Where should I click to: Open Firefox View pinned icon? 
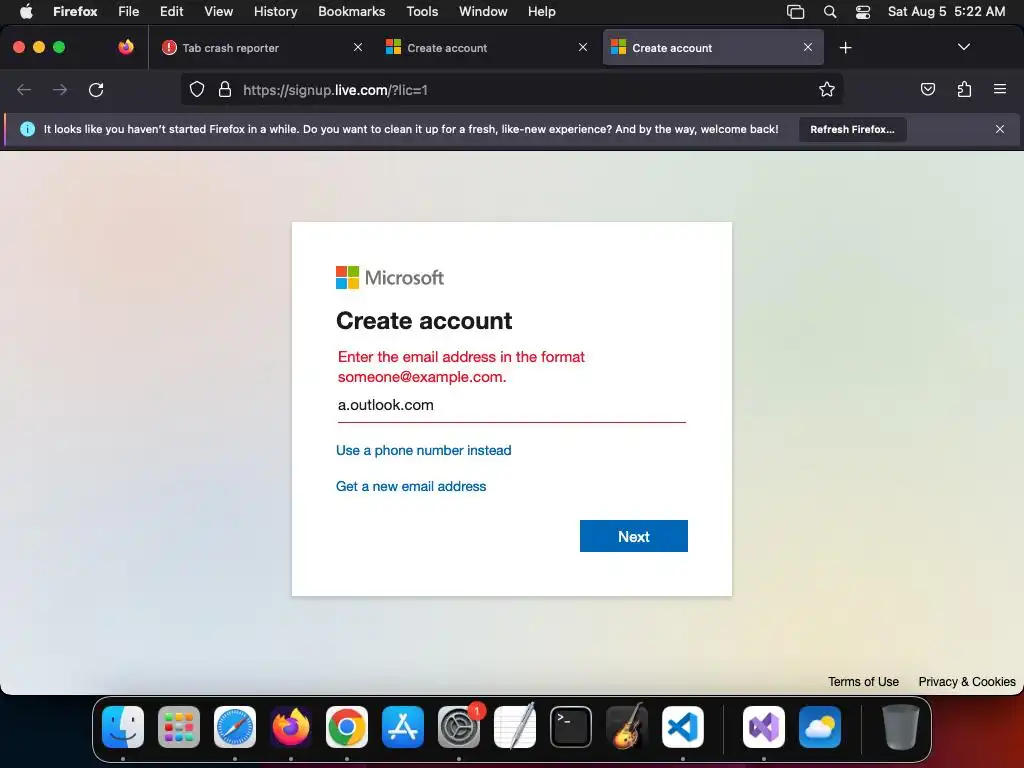(126, 47)
